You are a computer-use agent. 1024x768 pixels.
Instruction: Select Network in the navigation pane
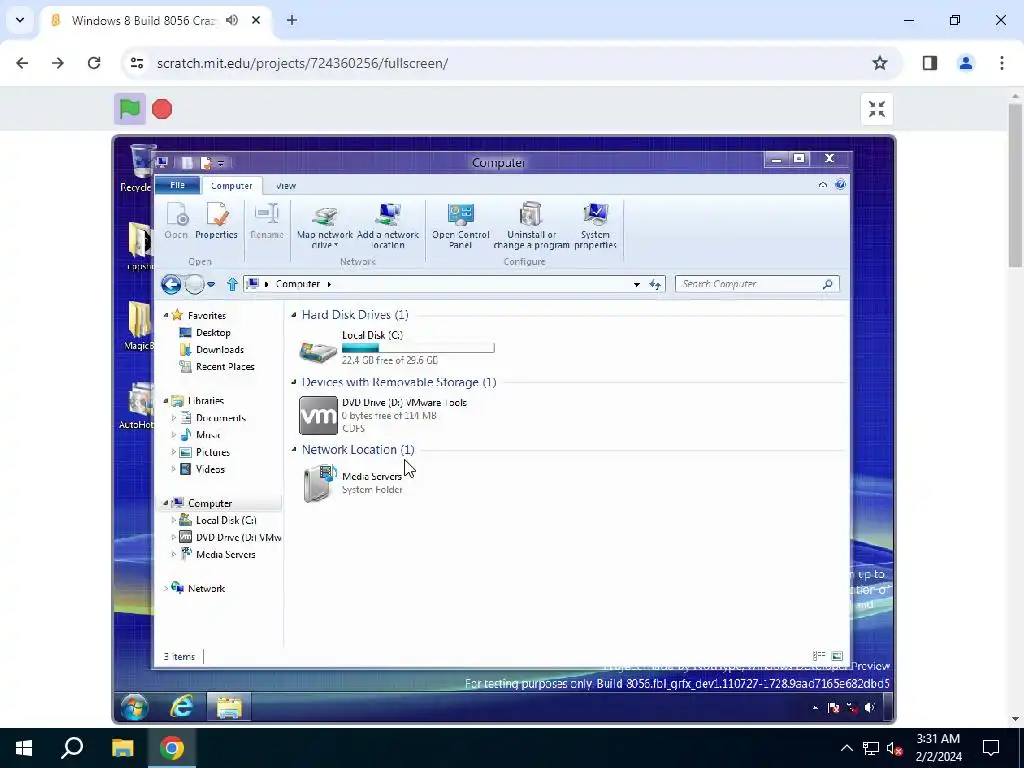click(198, 588)
